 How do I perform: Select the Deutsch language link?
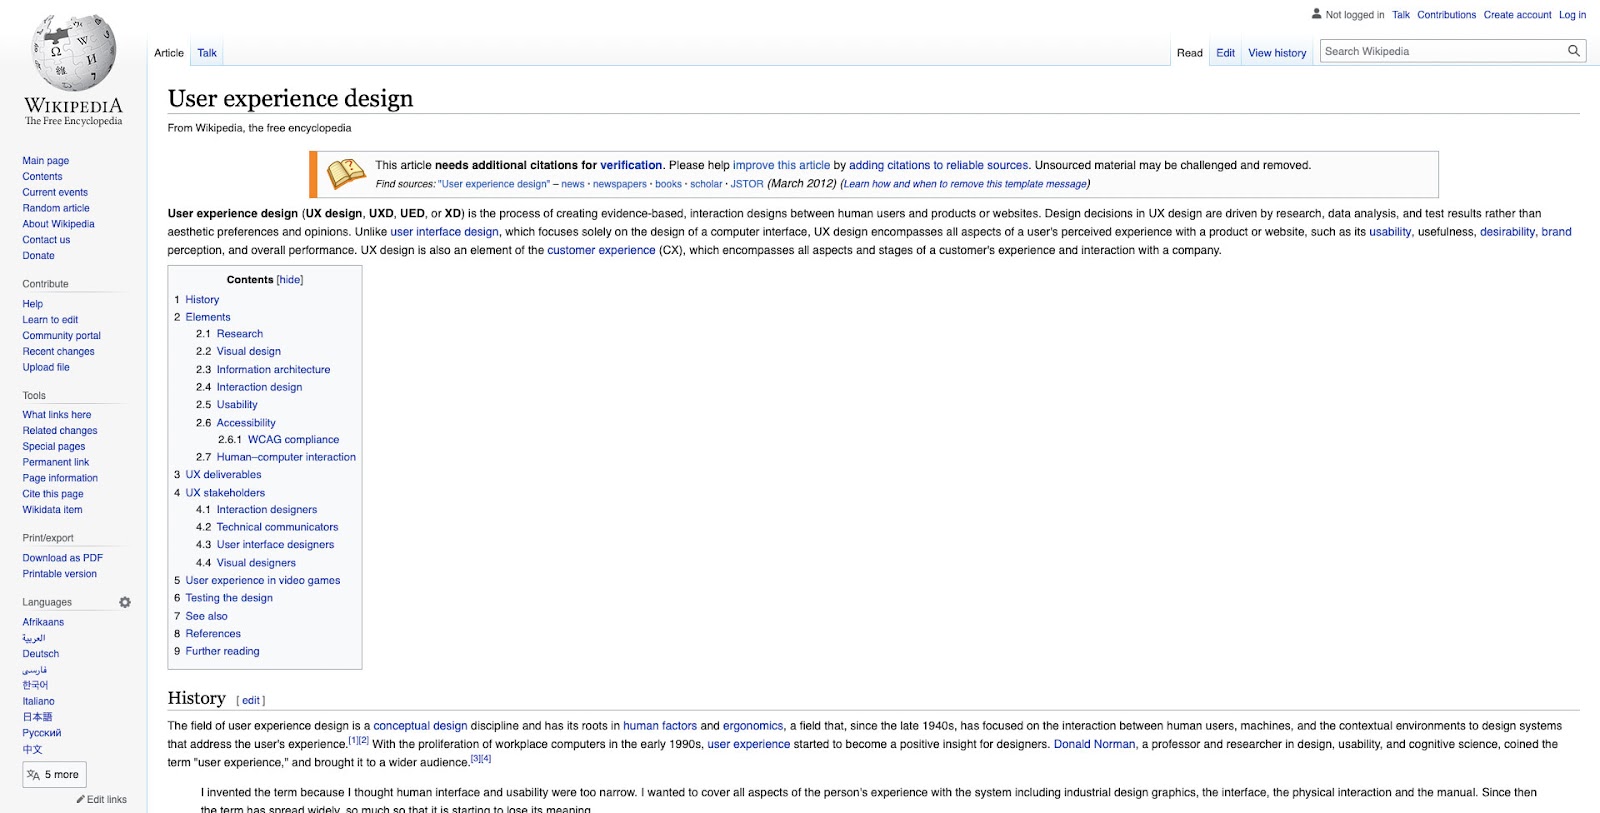pyautogui.click(x=41, y=654)
